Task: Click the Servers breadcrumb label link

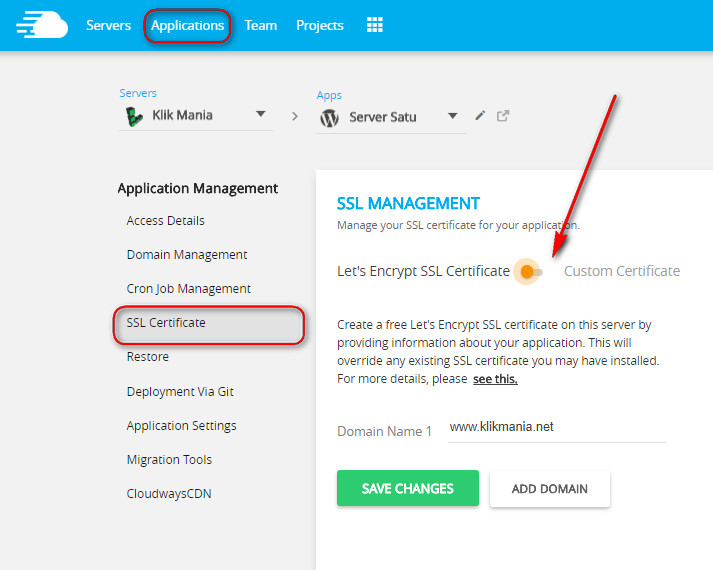Action: tap(138, 93)
